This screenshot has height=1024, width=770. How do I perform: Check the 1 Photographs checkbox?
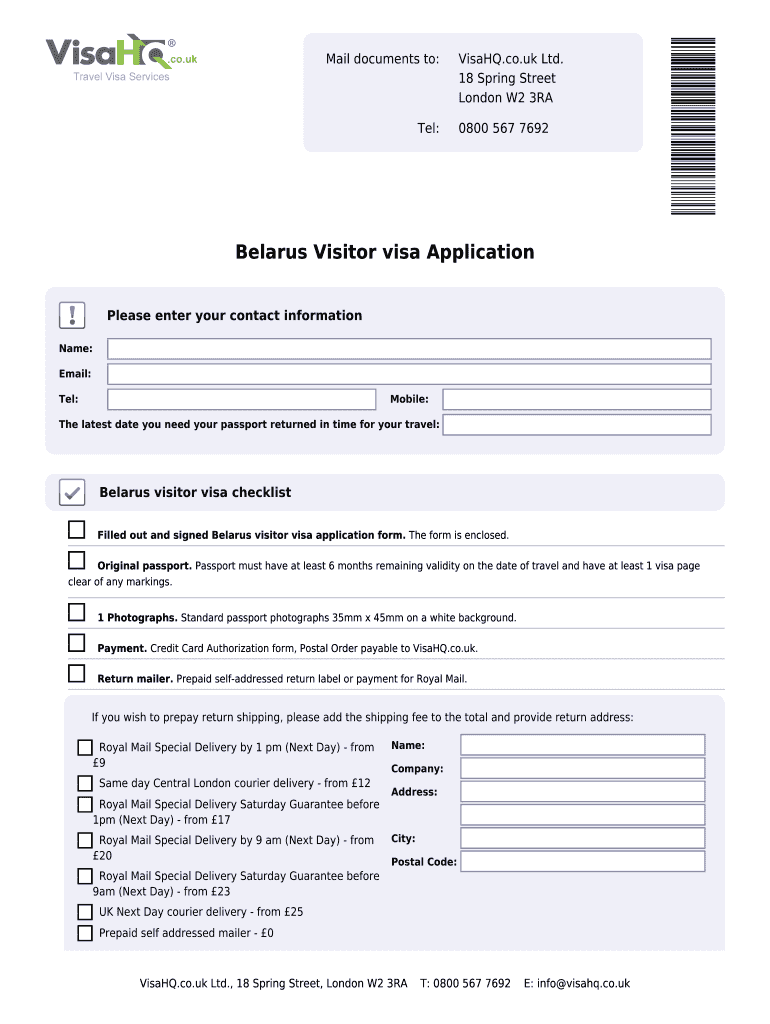point(77,612)
